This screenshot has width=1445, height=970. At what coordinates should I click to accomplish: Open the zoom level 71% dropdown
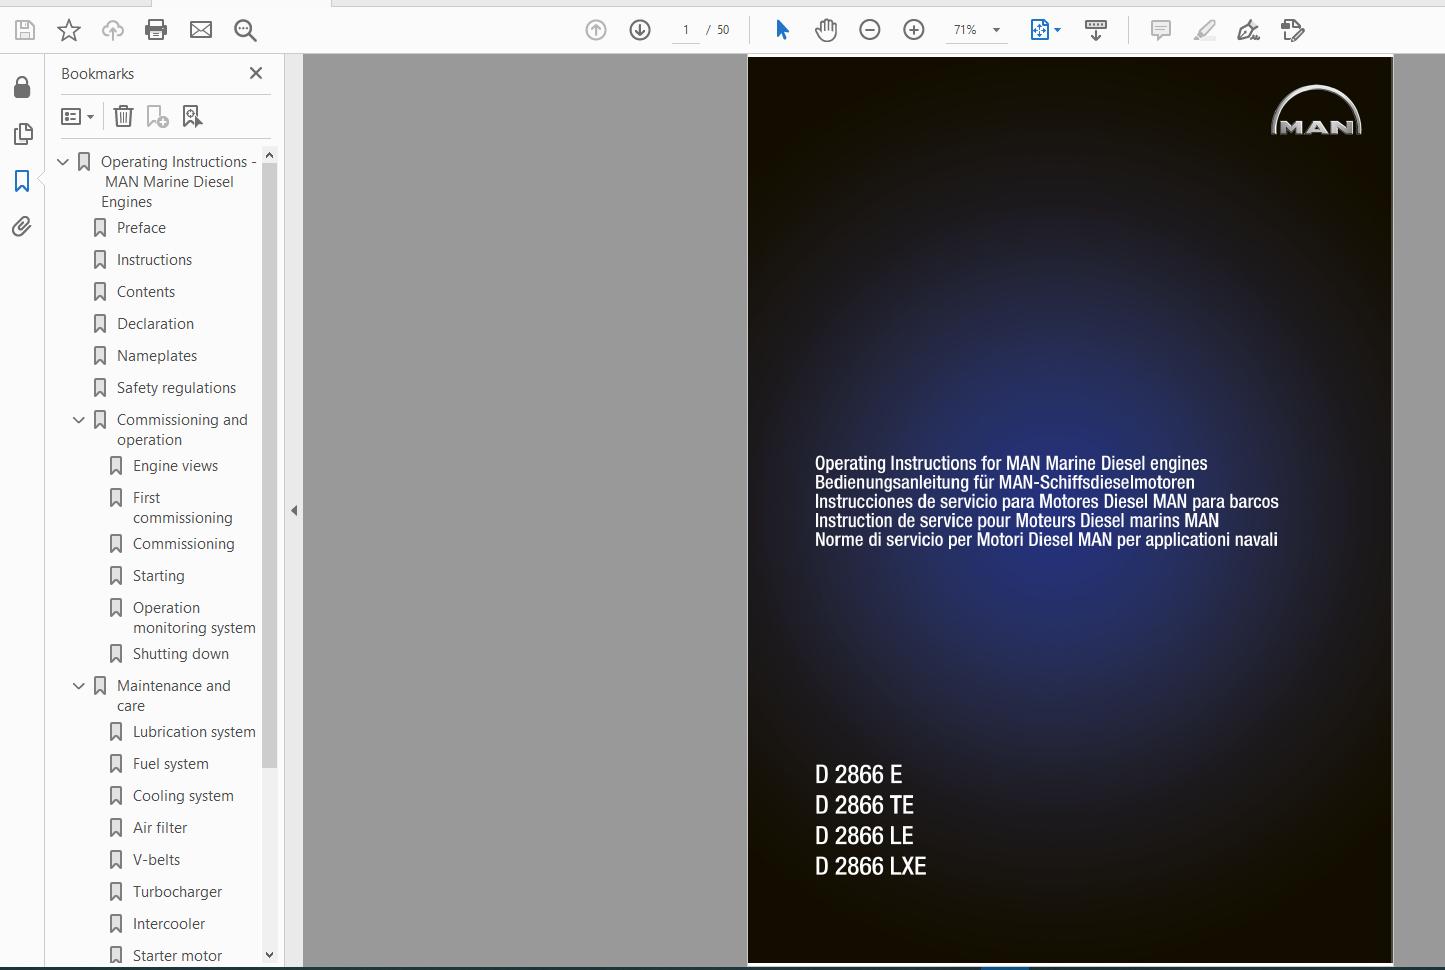976,30
